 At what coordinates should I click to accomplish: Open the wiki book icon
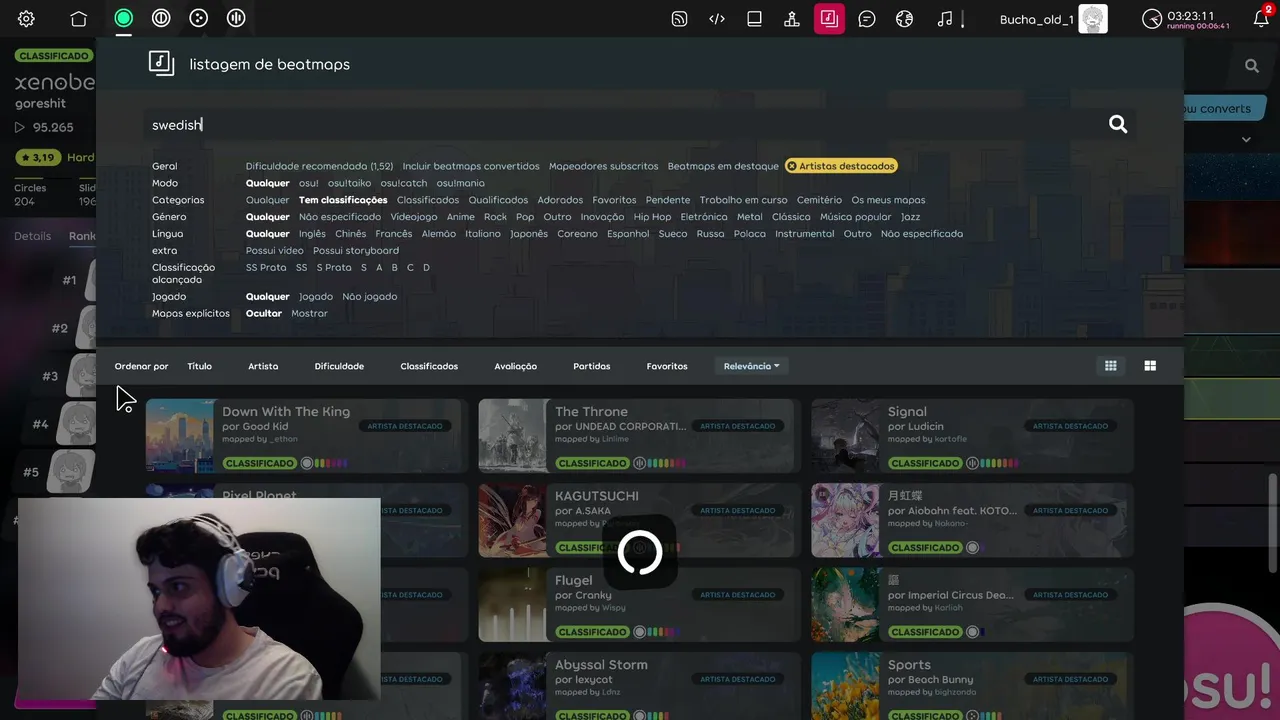pyautogui.click(x=754, y=18)
